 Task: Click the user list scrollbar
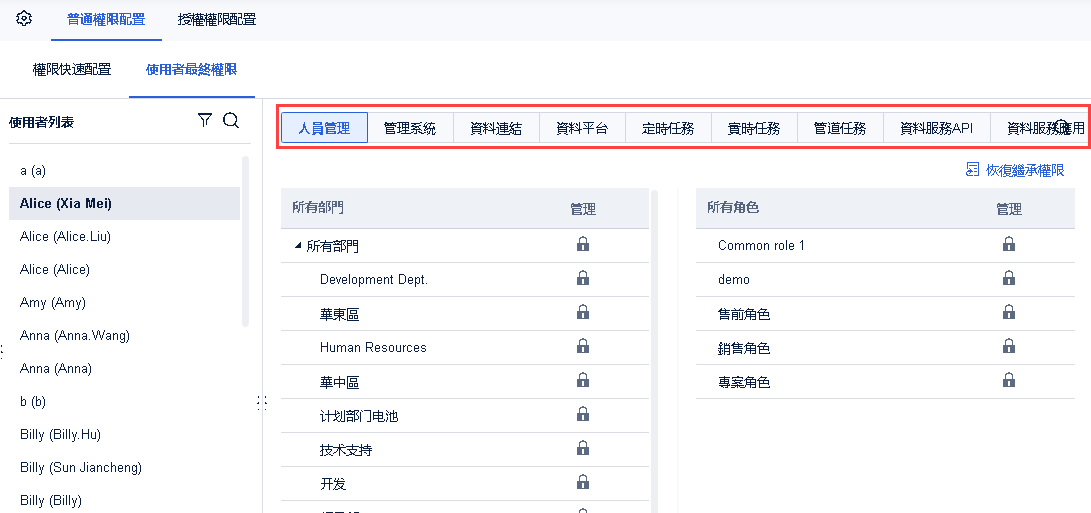click(246, 240)
